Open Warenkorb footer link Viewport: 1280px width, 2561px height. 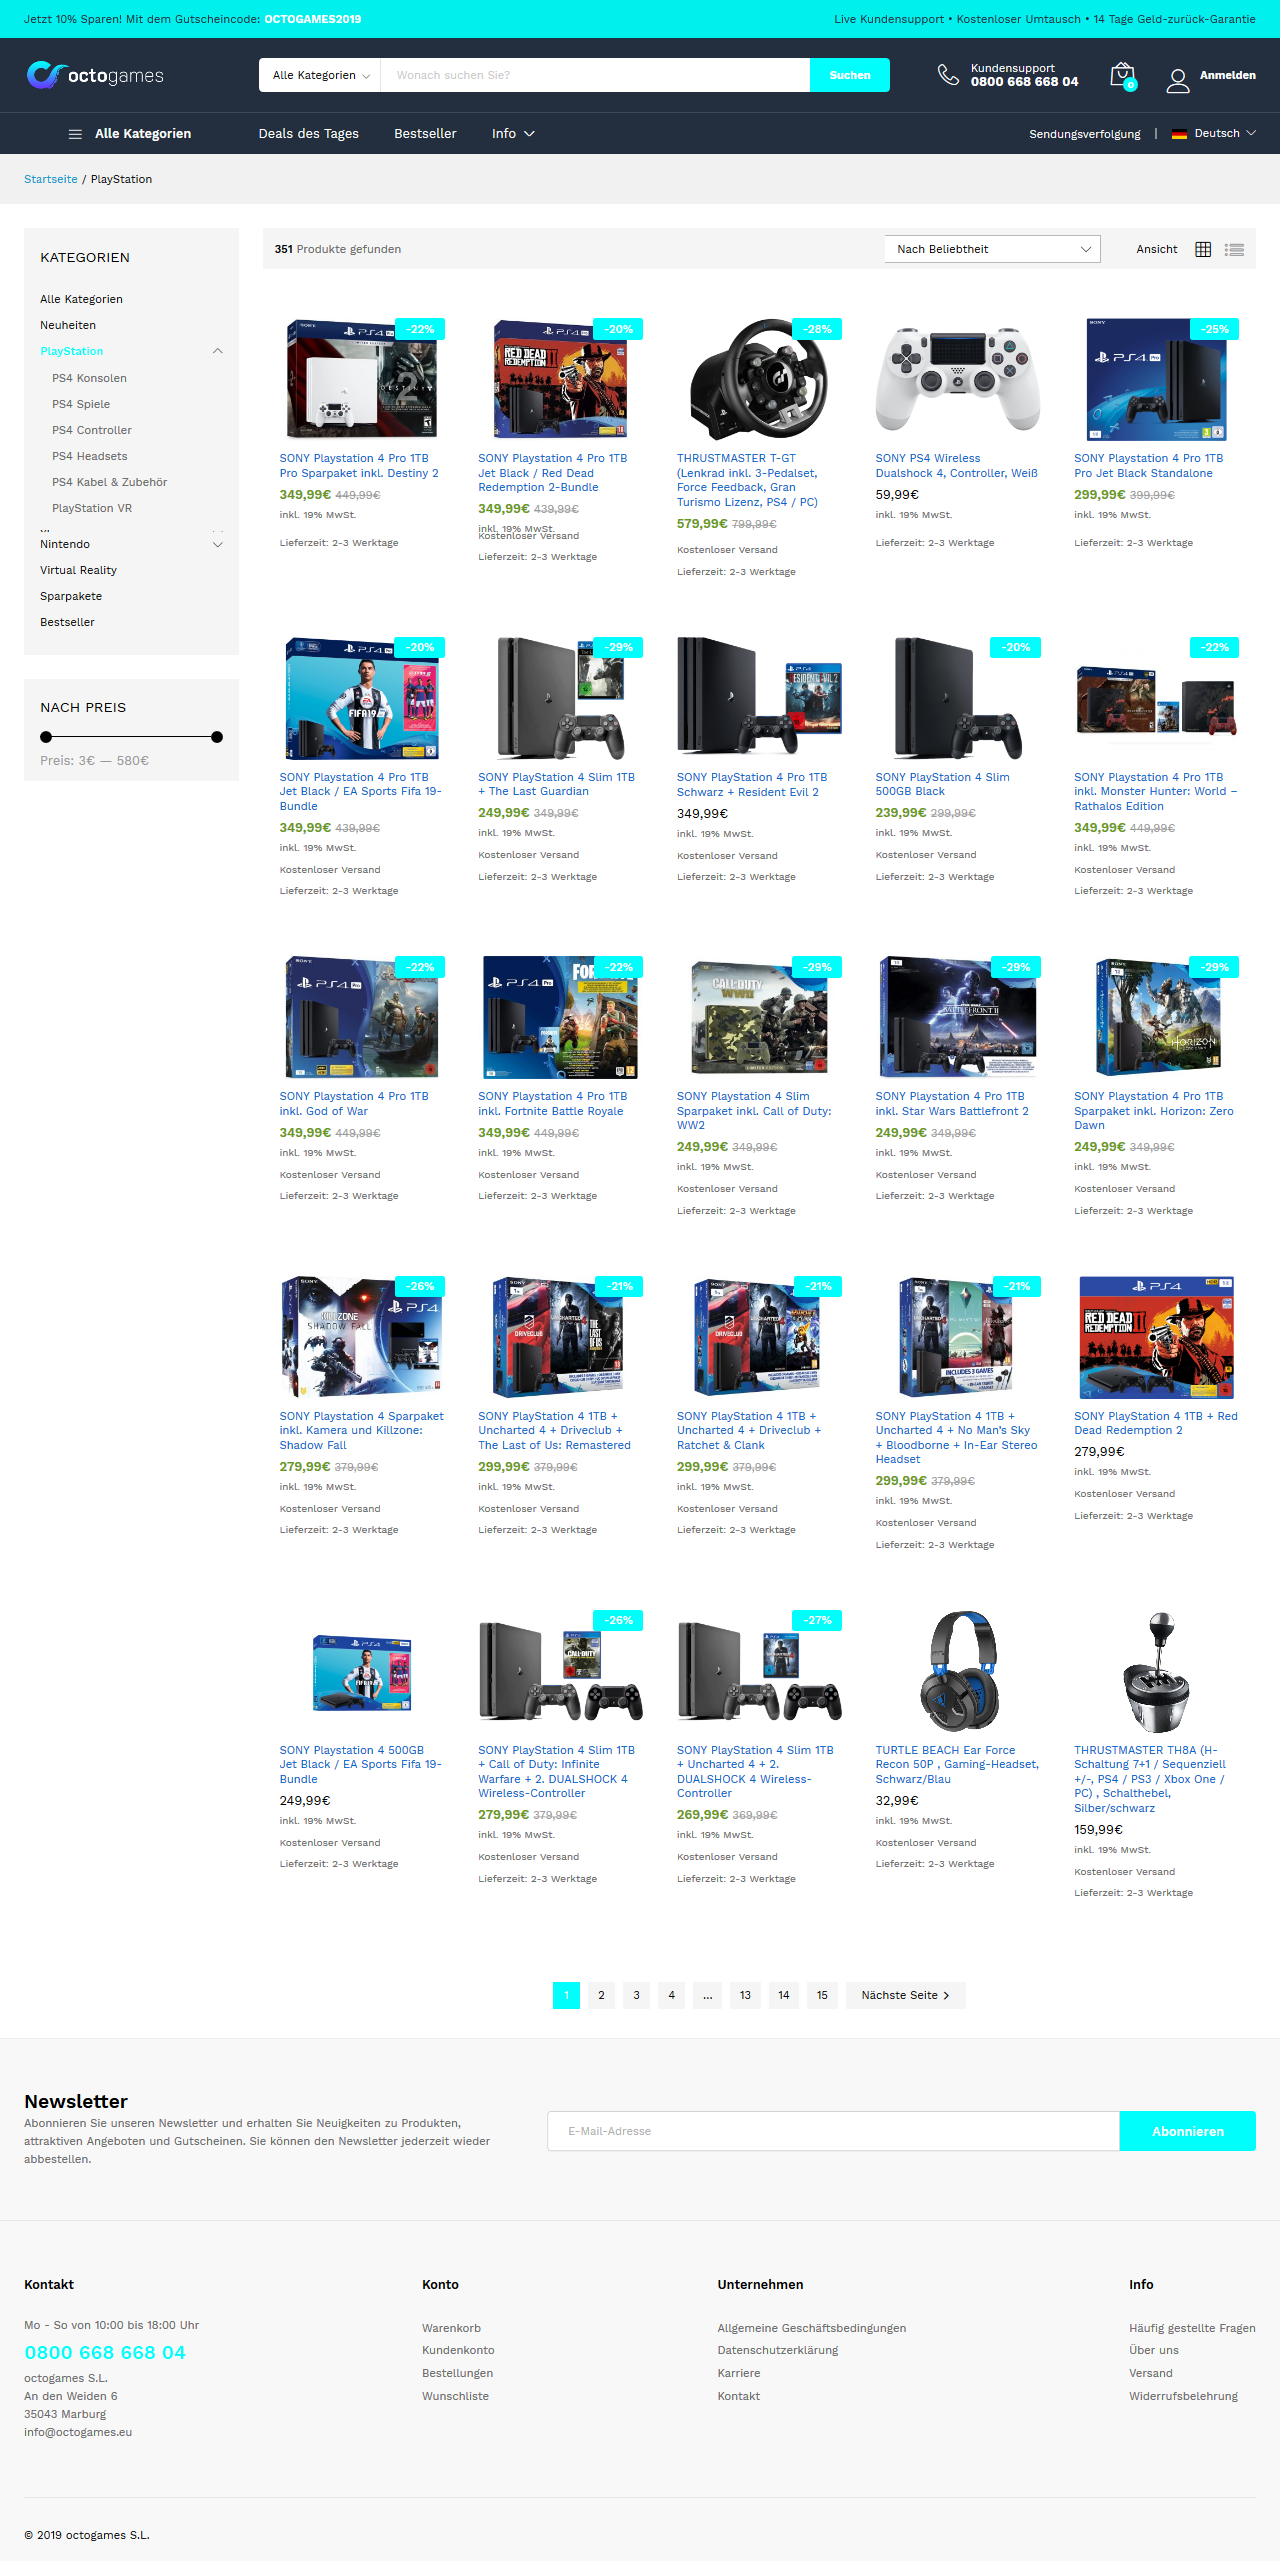tap(451, 2328)
